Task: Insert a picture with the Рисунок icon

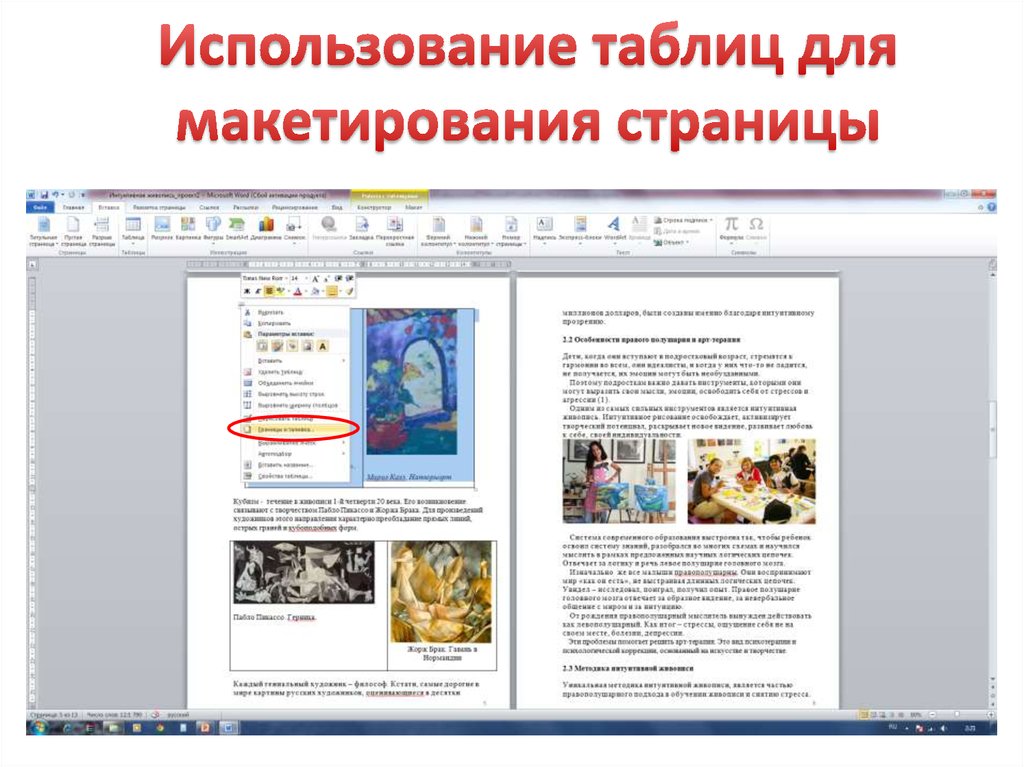Action: tap(162, 229)
